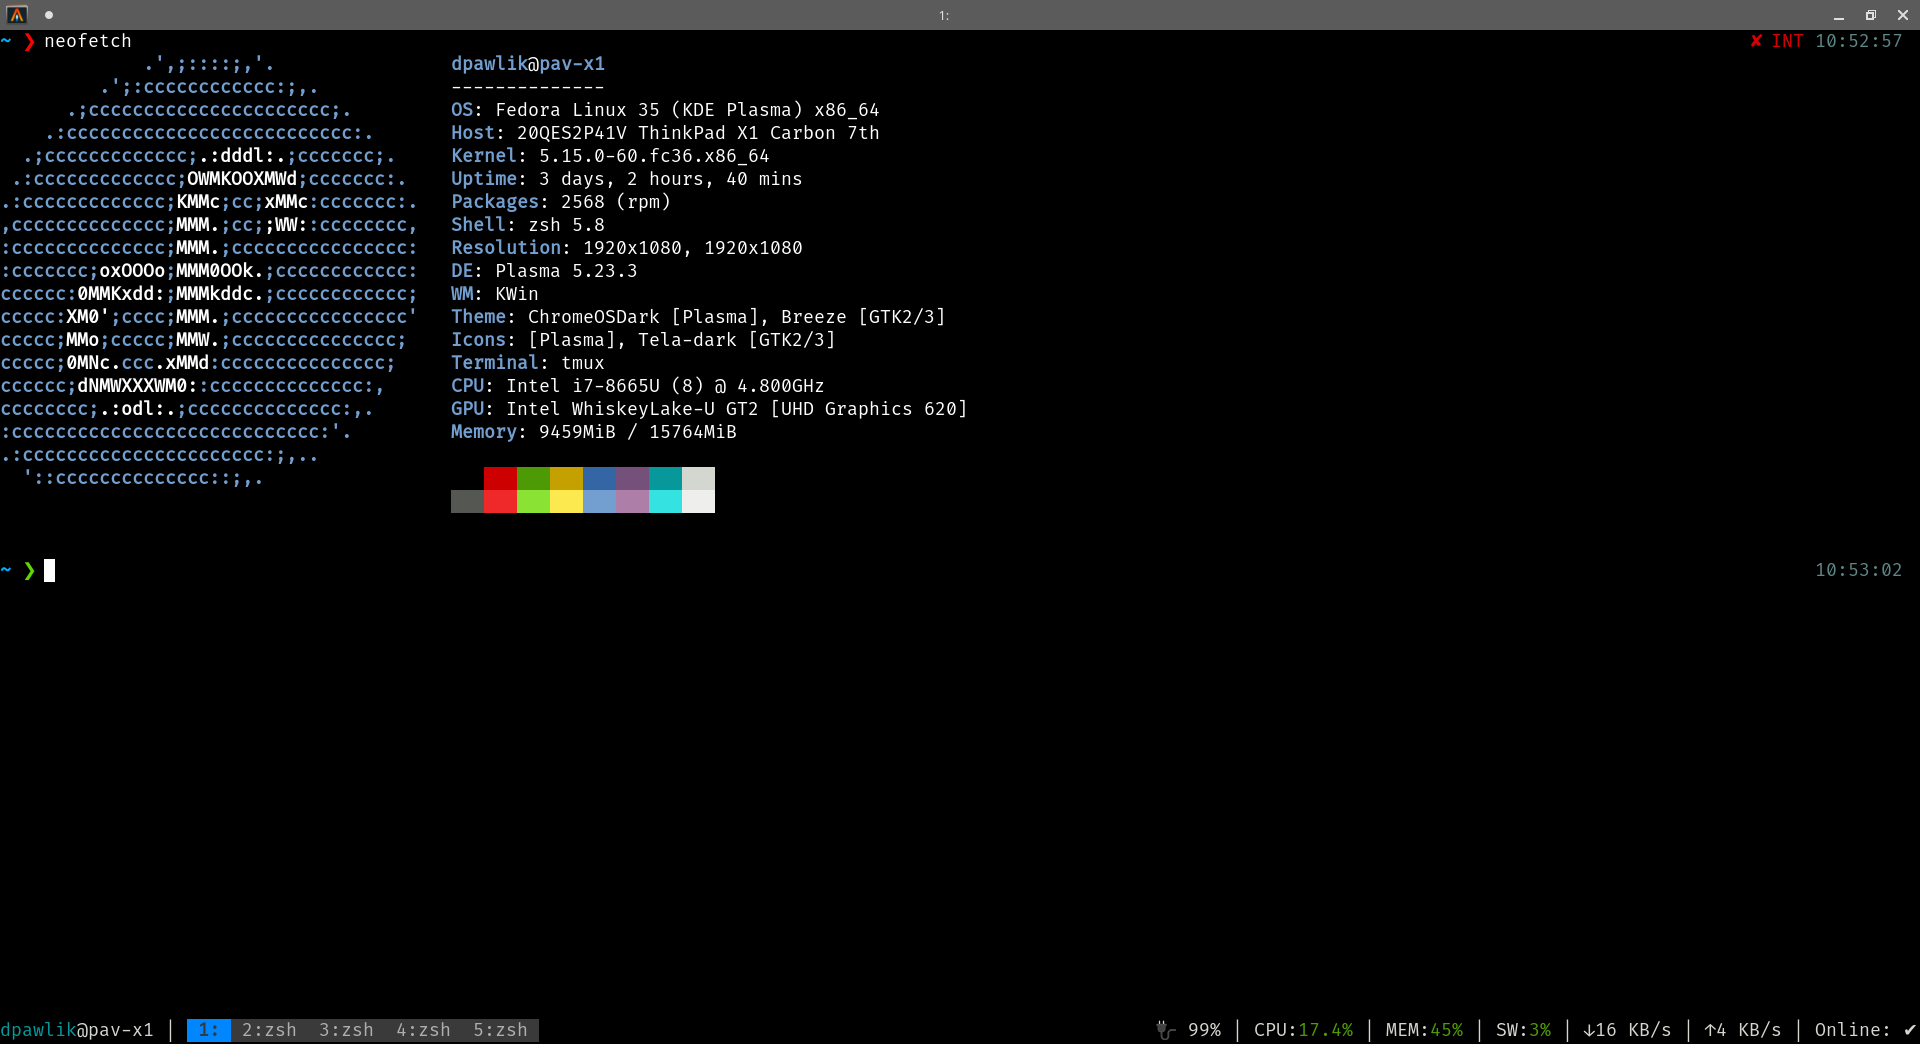The height and width of the screenshot is (1044, 1920).
Task: Click the Alacritty app icon in title bar
Action: click(17, 14)
